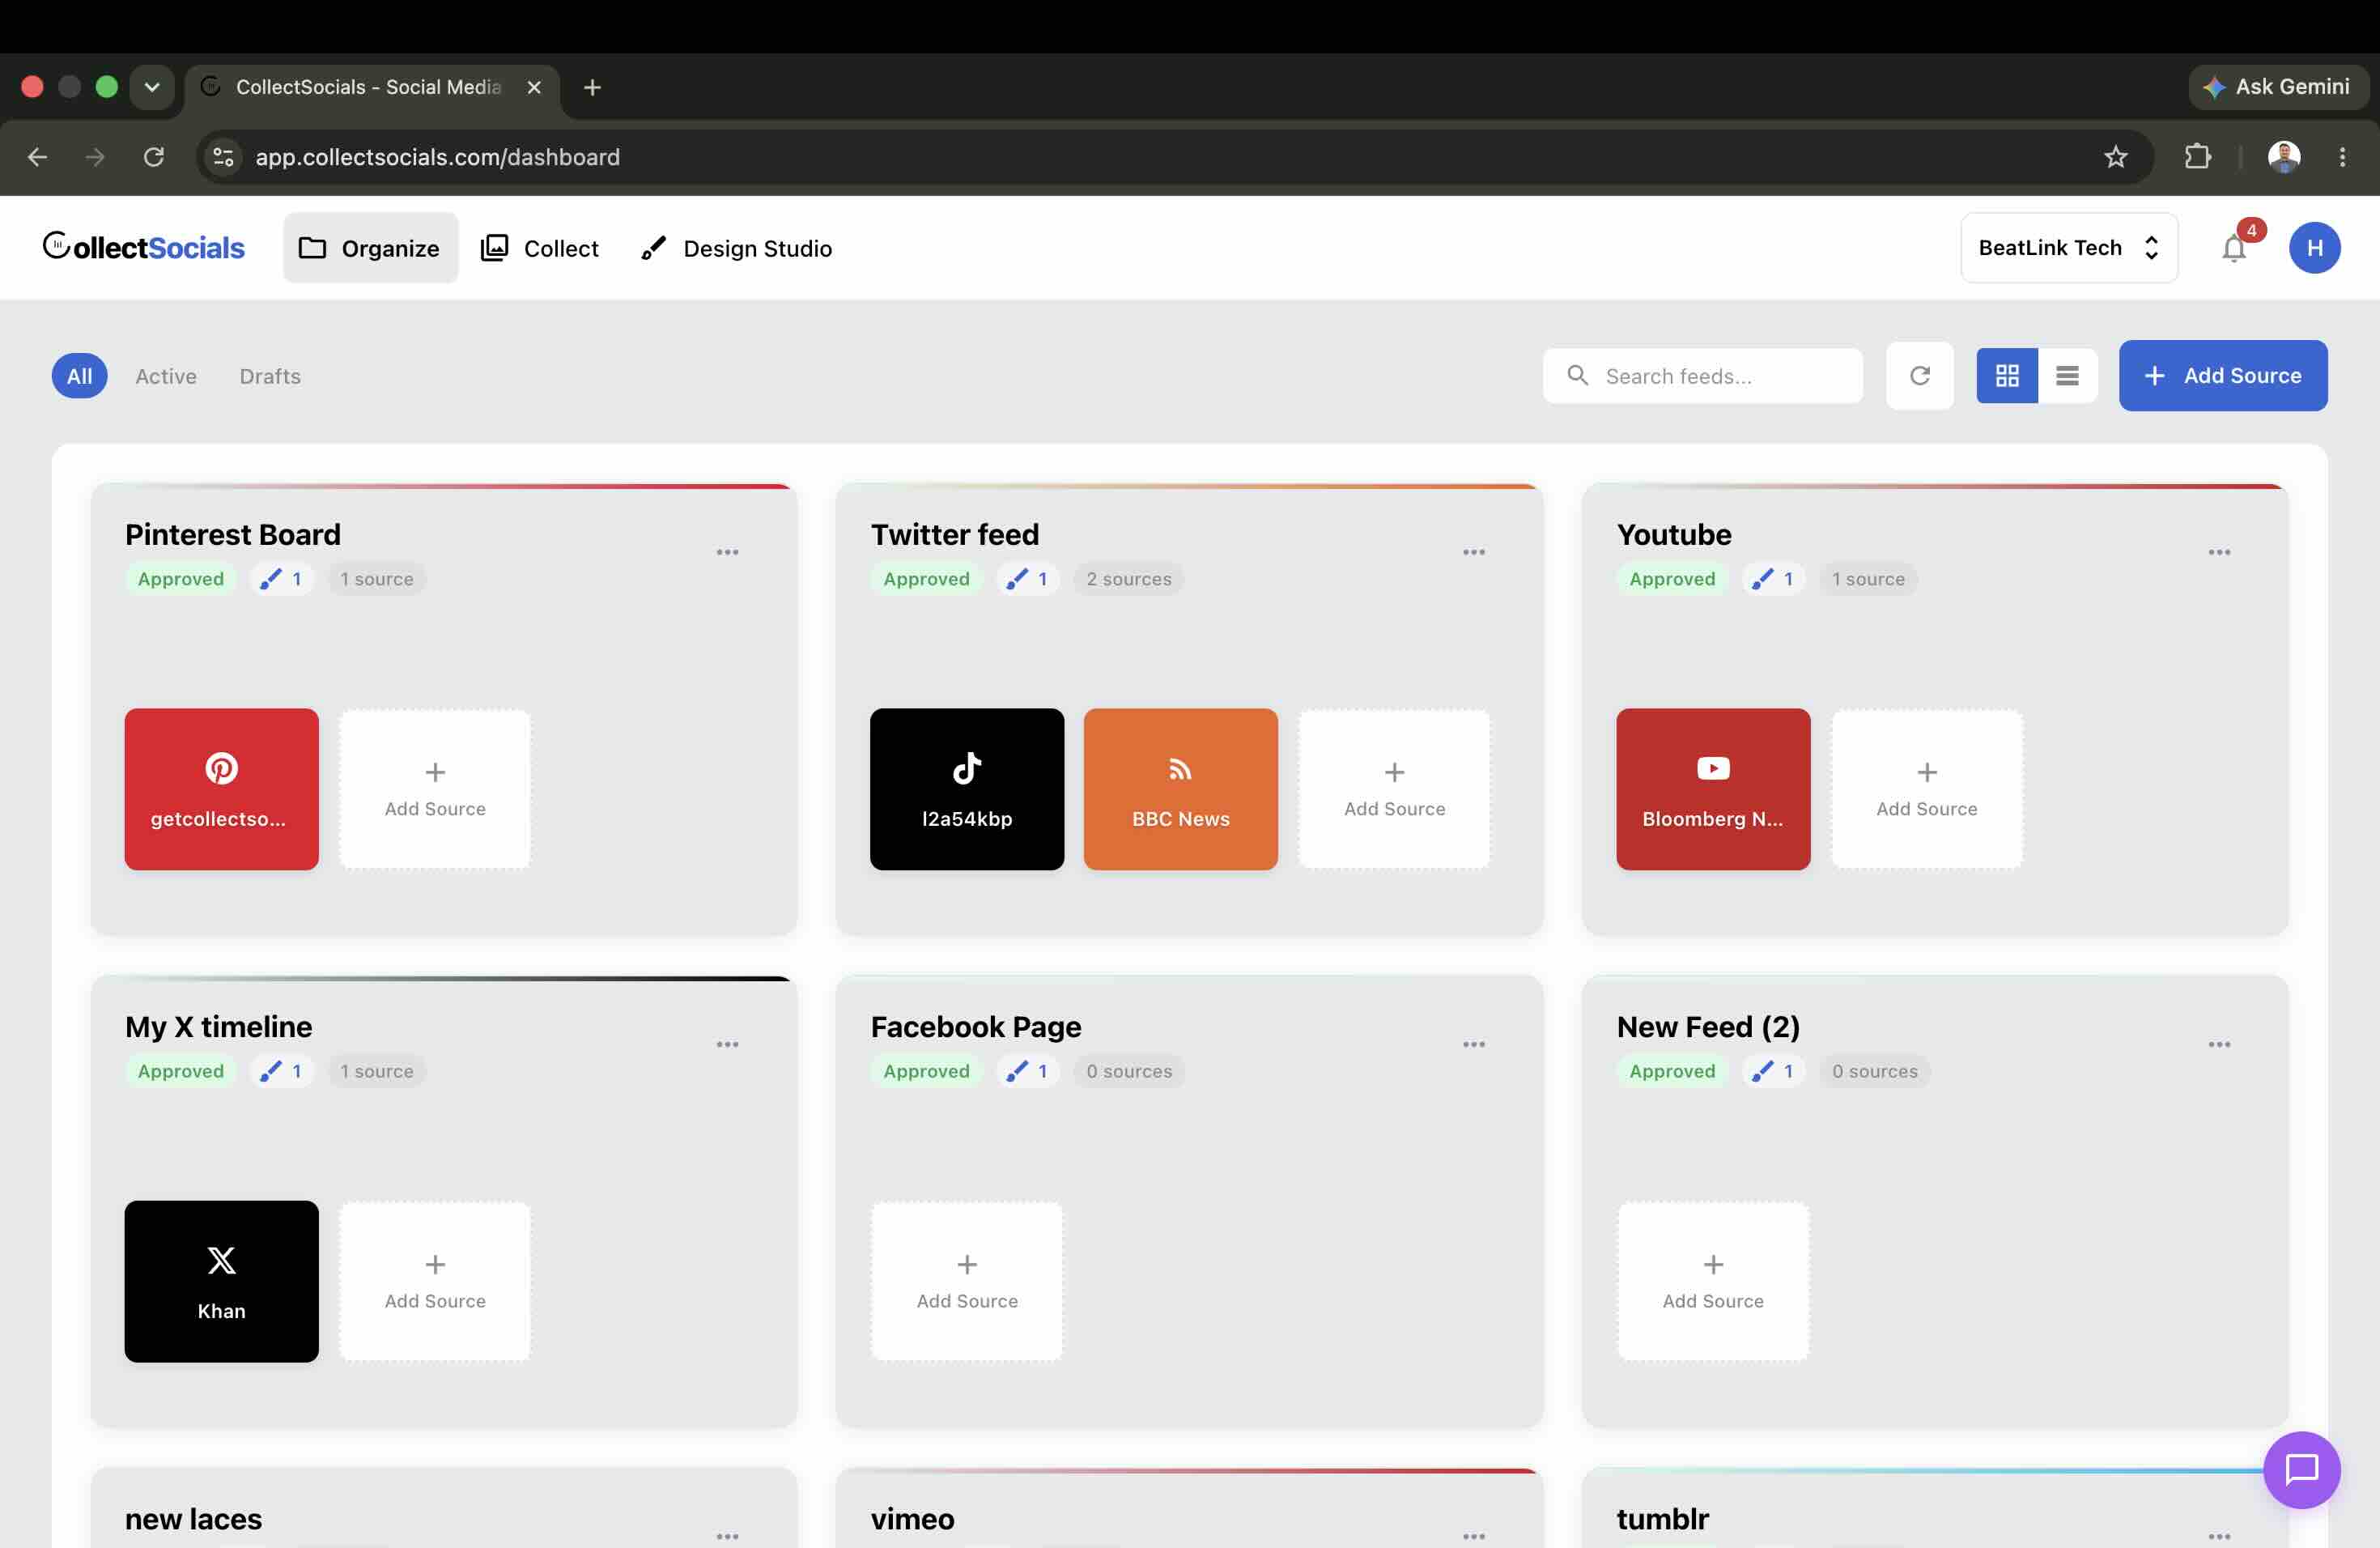Click the design badge on My X timeline
The image size is (2380, 1548).
tap(282, 1071)
